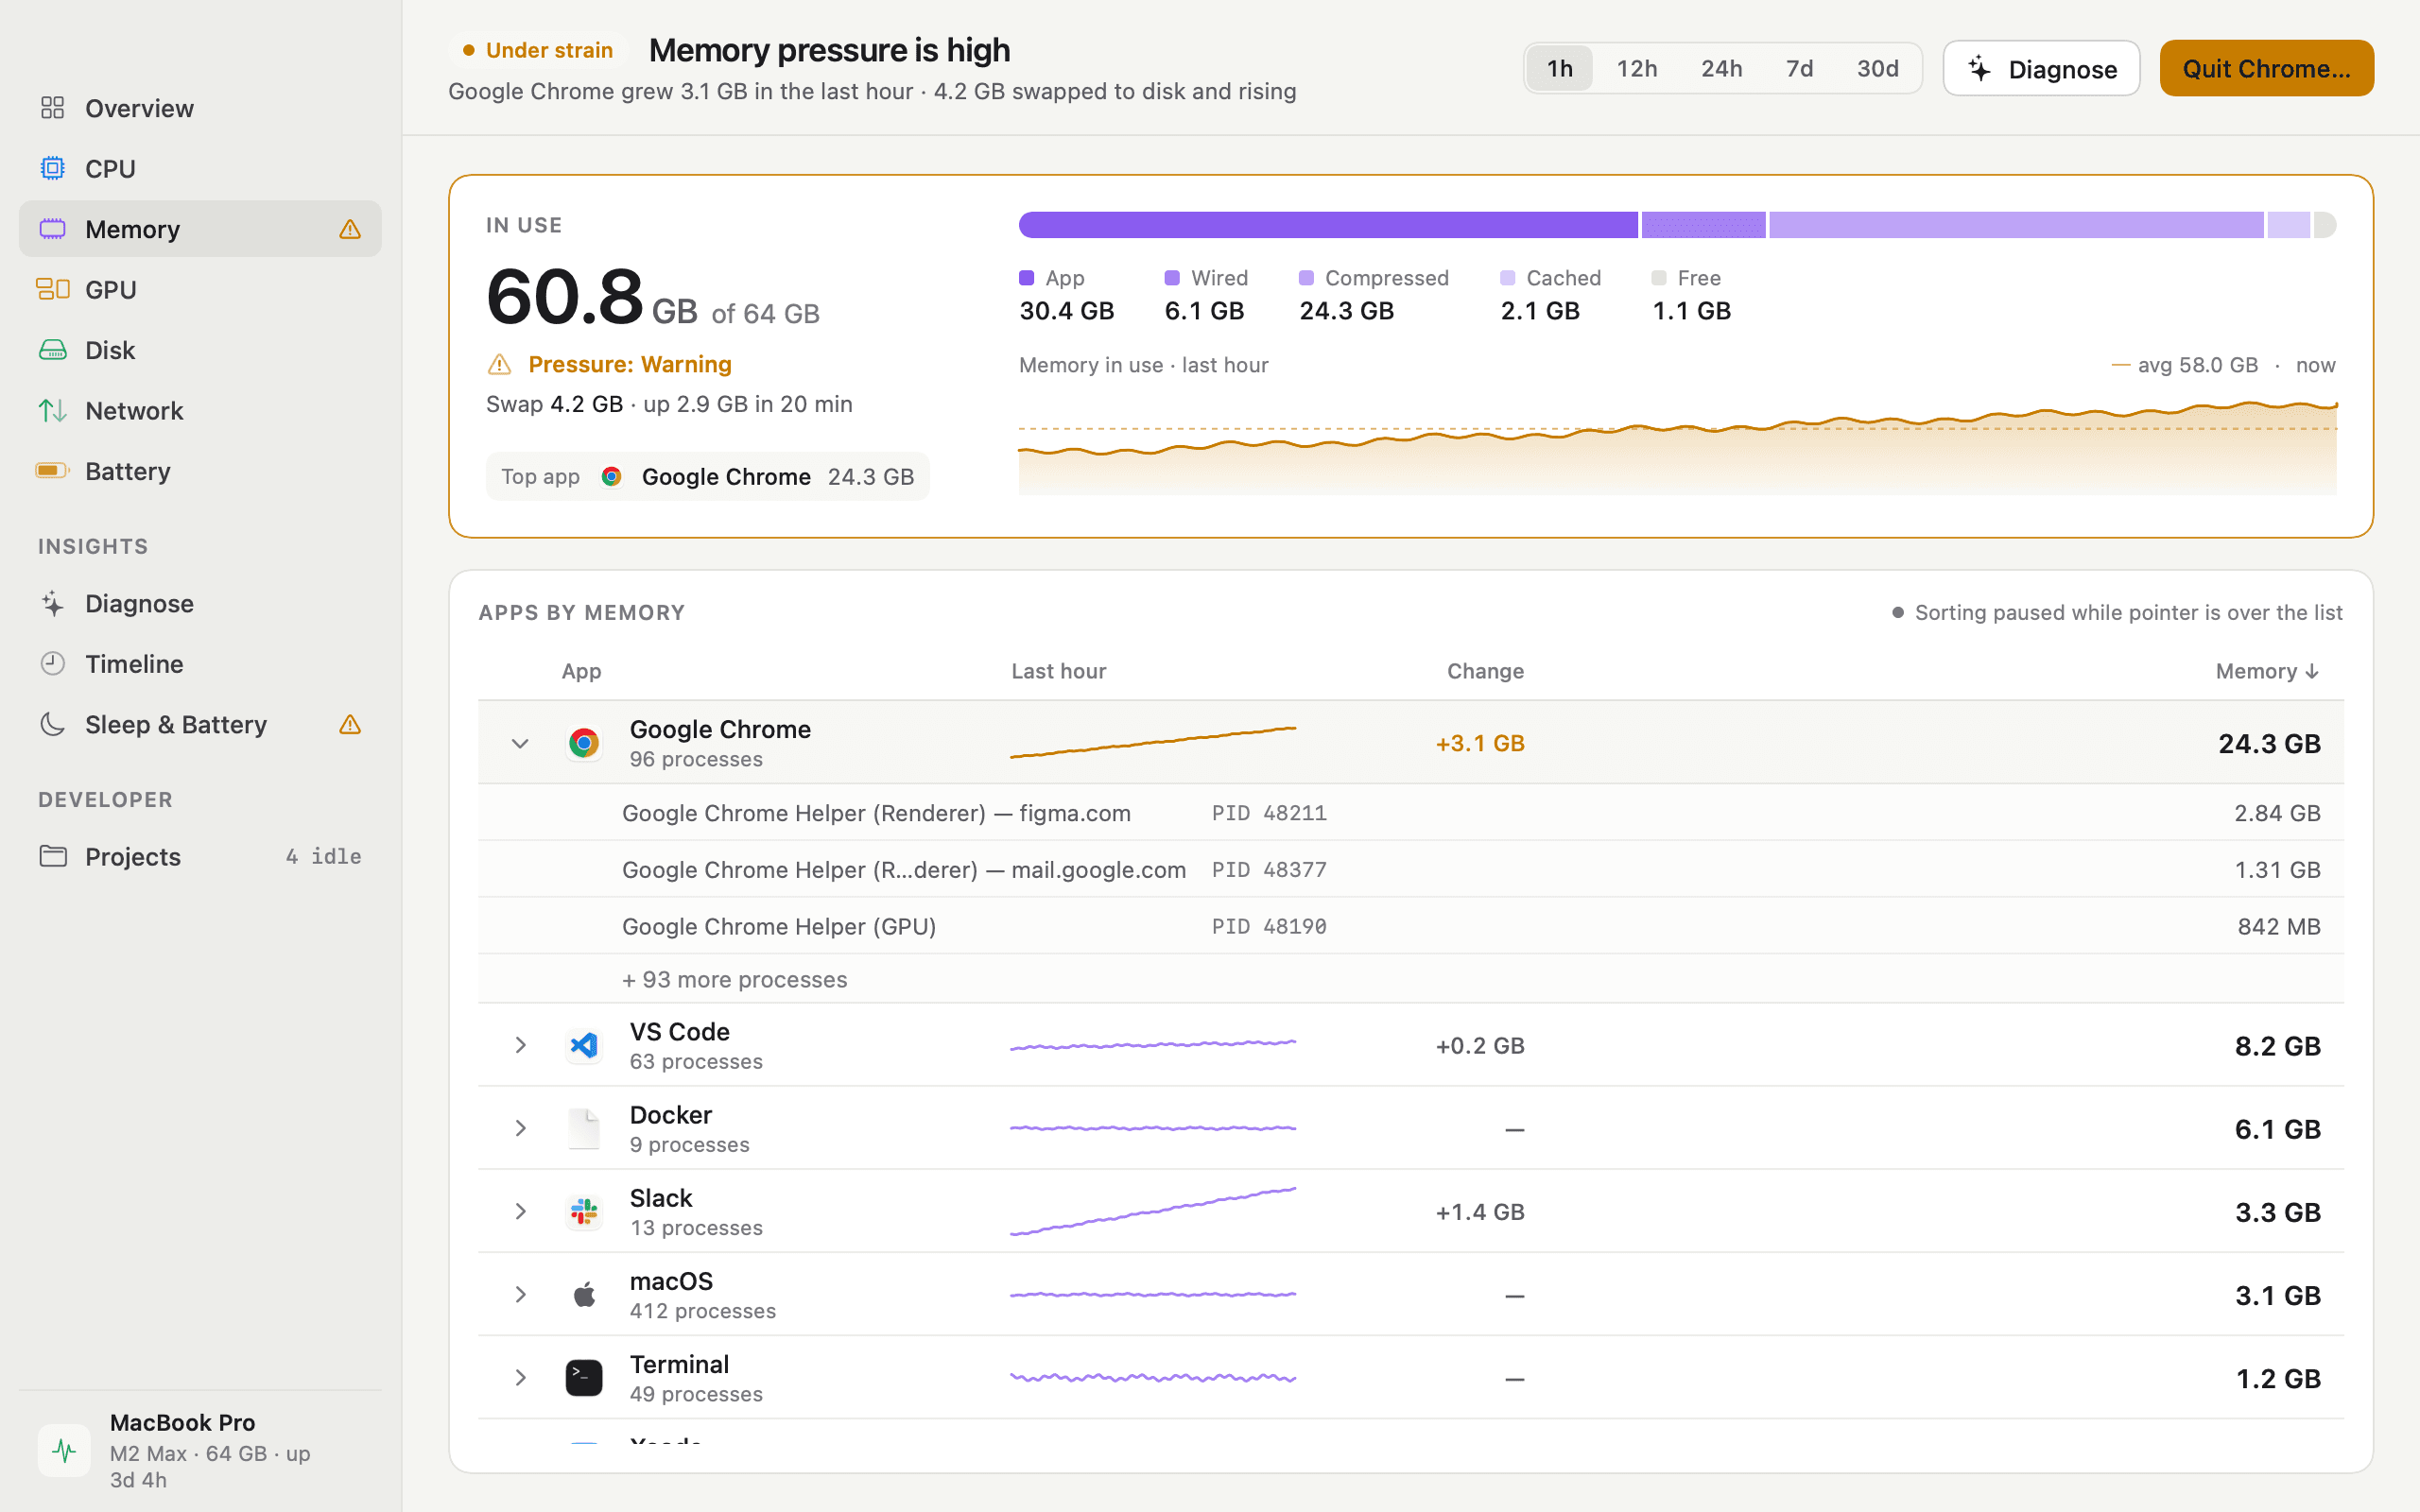Select the Google Chrome Helper (GPU) row

(x=1410, y=926)
